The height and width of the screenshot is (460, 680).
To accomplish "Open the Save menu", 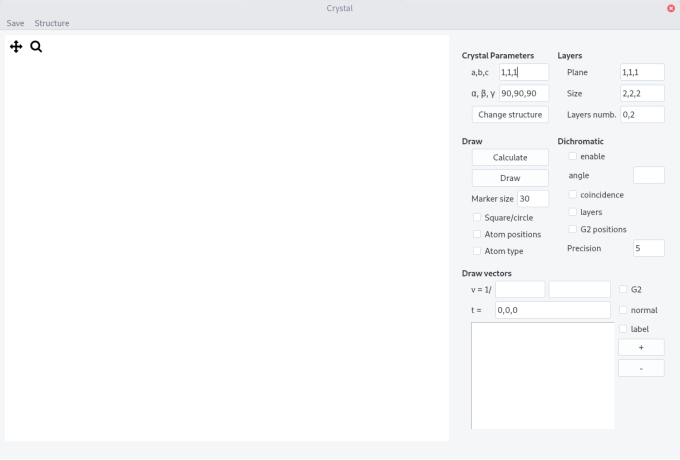I will [15, 23].
